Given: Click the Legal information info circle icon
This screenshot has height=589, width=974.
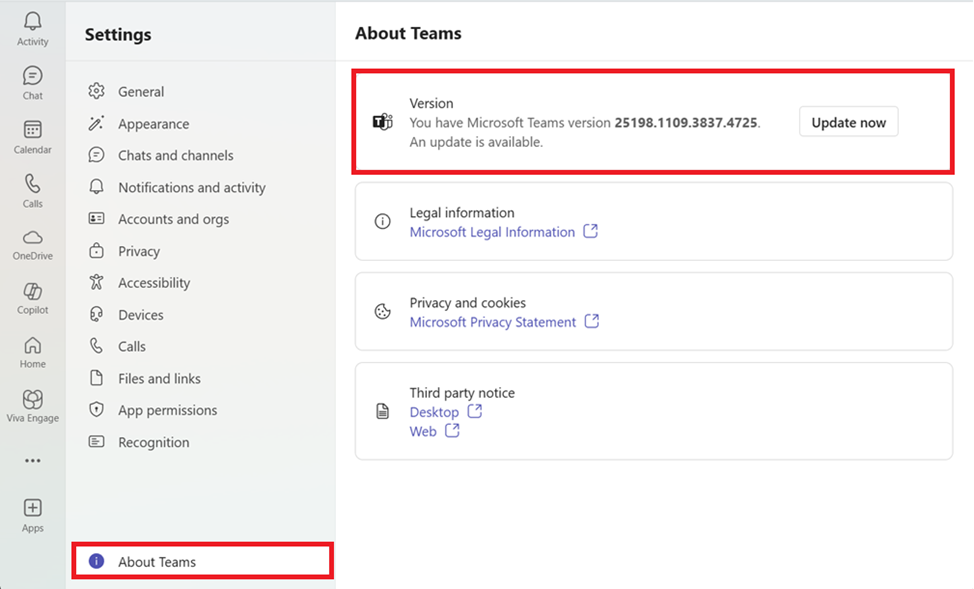Looking at the screenshot, I should (383, 221).
